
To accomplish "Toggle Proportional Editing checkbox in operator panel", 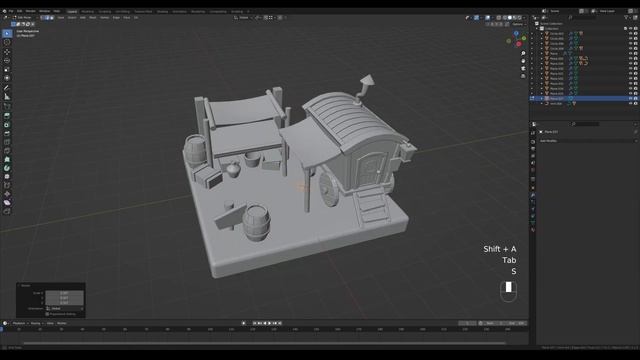I will [47, 314].
